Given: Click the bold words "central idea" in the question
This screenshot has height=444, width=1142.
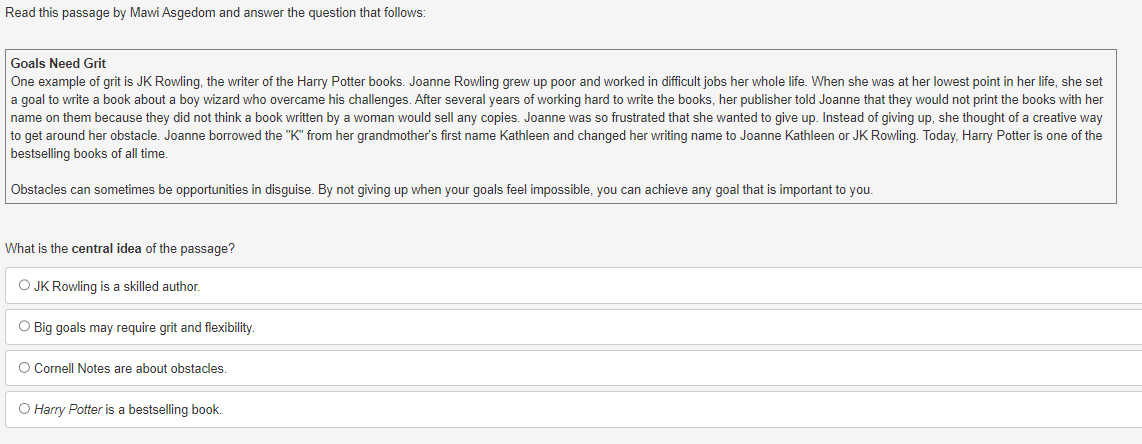Looking at the screenshot, I should (106, 248).
